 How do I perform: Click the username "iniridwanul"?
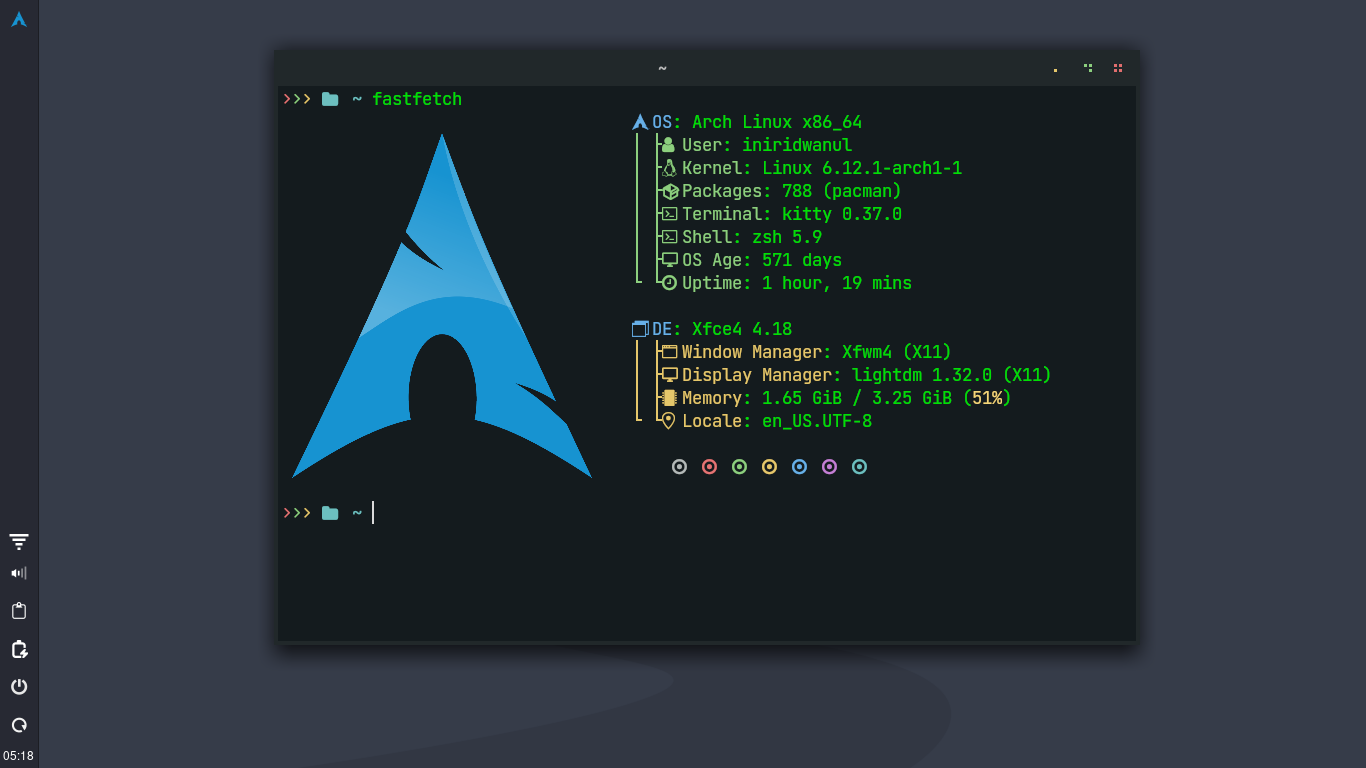pos(797,145)
